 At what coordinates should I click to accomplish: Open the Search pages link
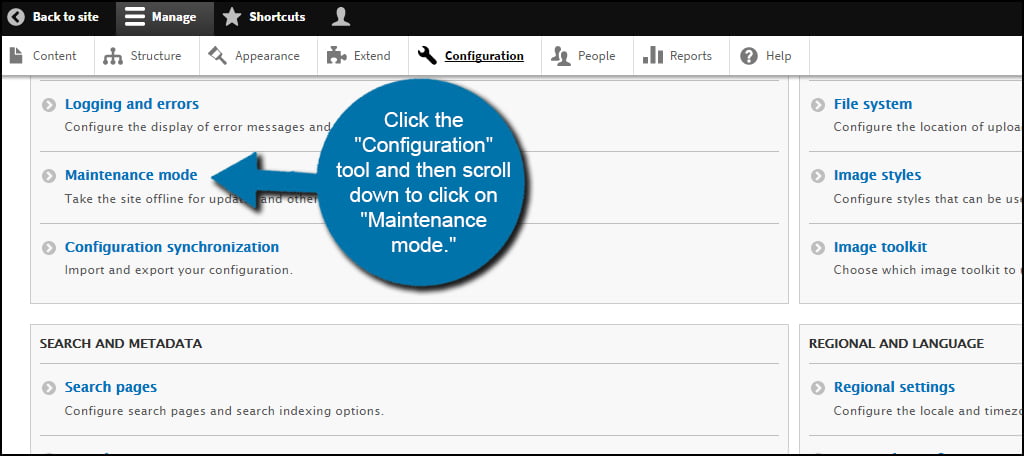point(111,387)
